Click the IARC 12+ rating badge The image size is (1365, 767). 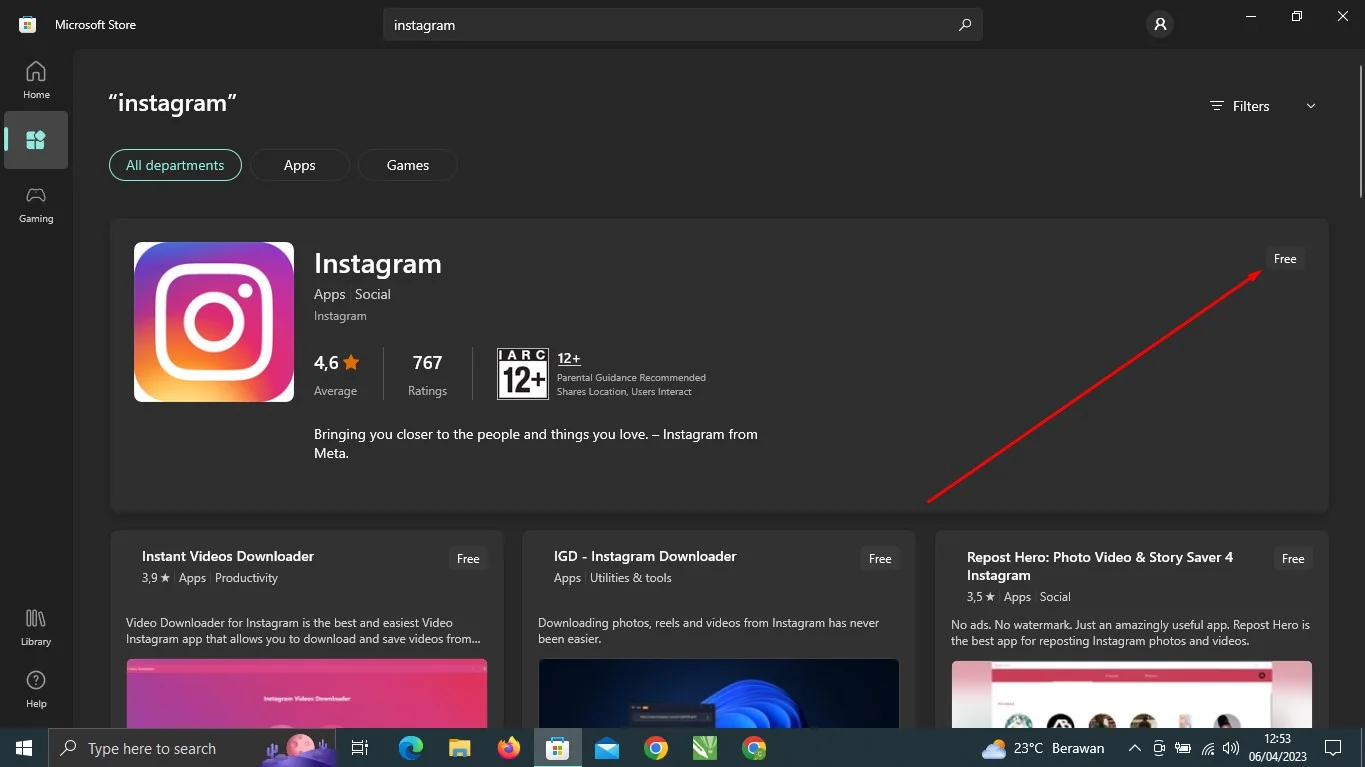(x=523, y=374)
